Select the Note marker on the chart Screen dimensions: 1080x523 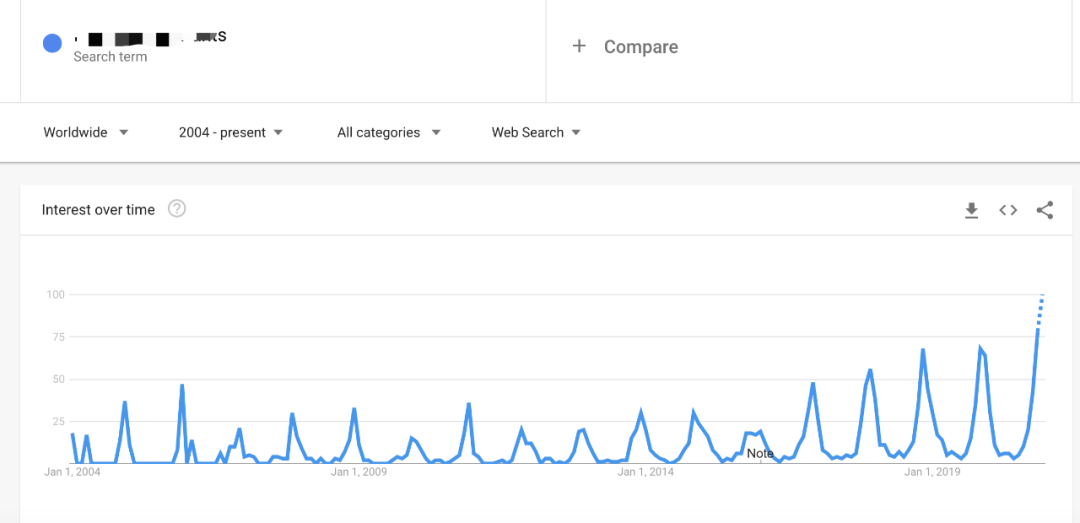760,453
